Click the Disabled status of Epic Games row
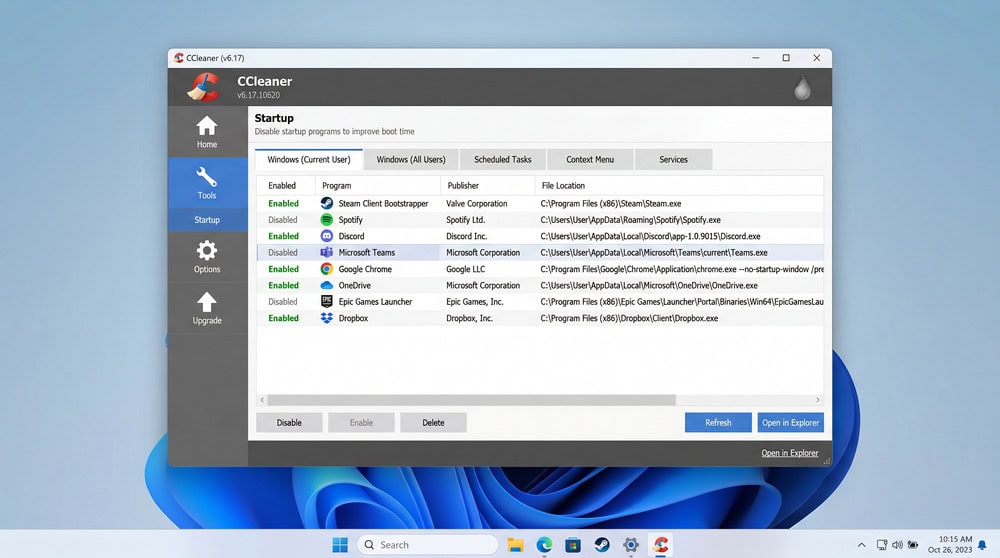The width and height of the screenshot is (1000, 558). [x=283, y=302]
